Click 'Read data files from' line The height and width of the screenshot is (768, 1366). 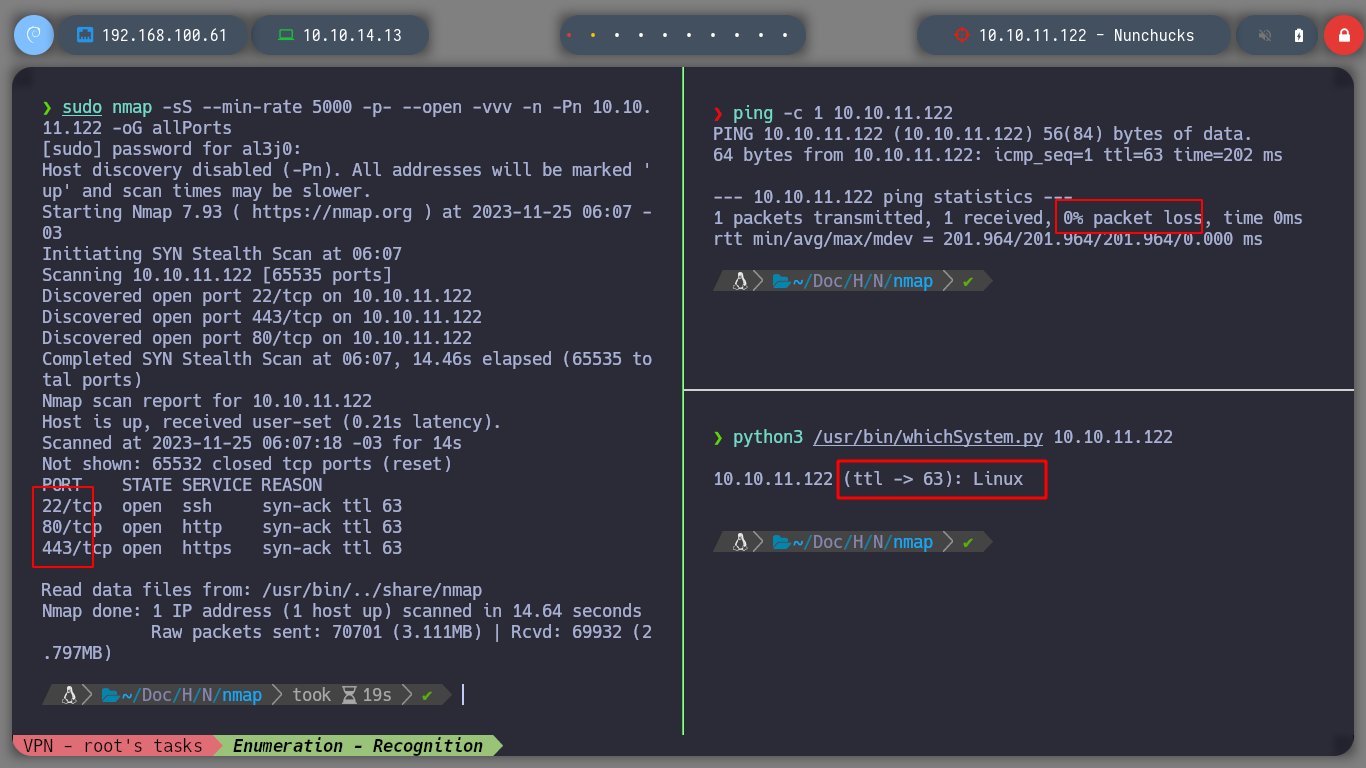pos(262,590)
